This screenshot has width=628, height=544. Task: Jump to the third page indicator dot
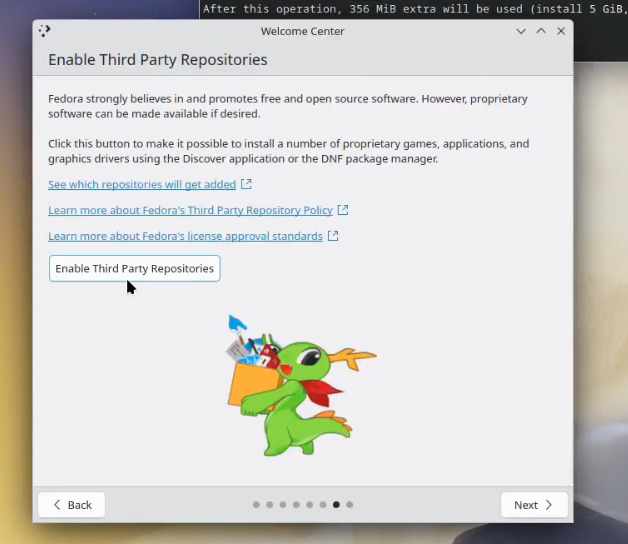(283, 505)
